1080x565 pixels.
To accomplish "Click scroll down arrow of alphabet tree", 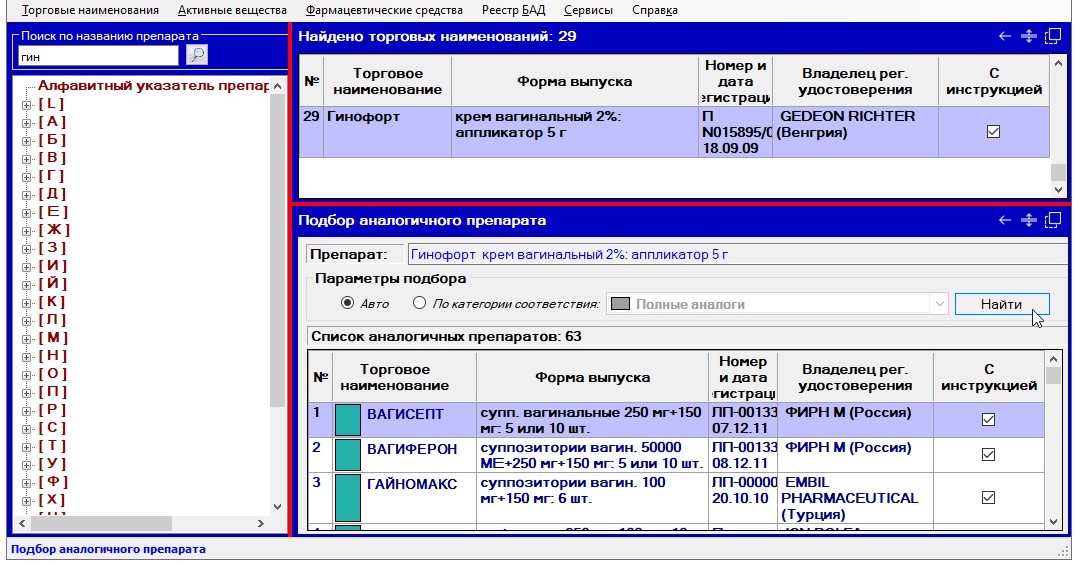I will click(x=277, y=506).
